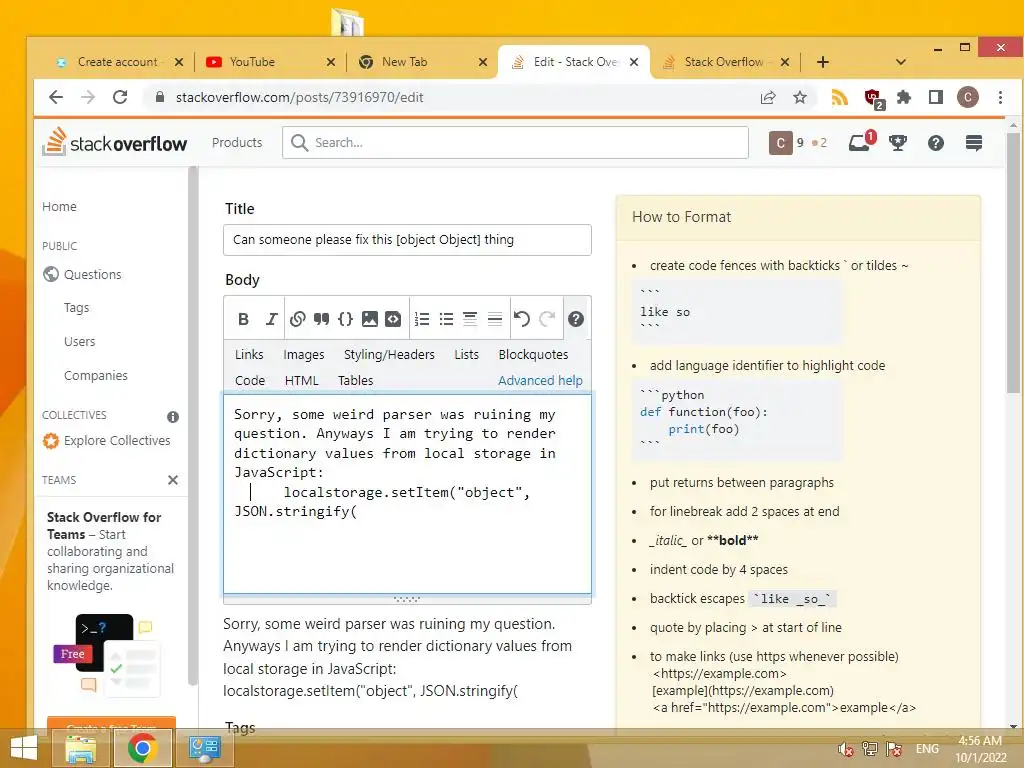
Task: Open Chrome three-dot menu
Action: (1000, 97)
